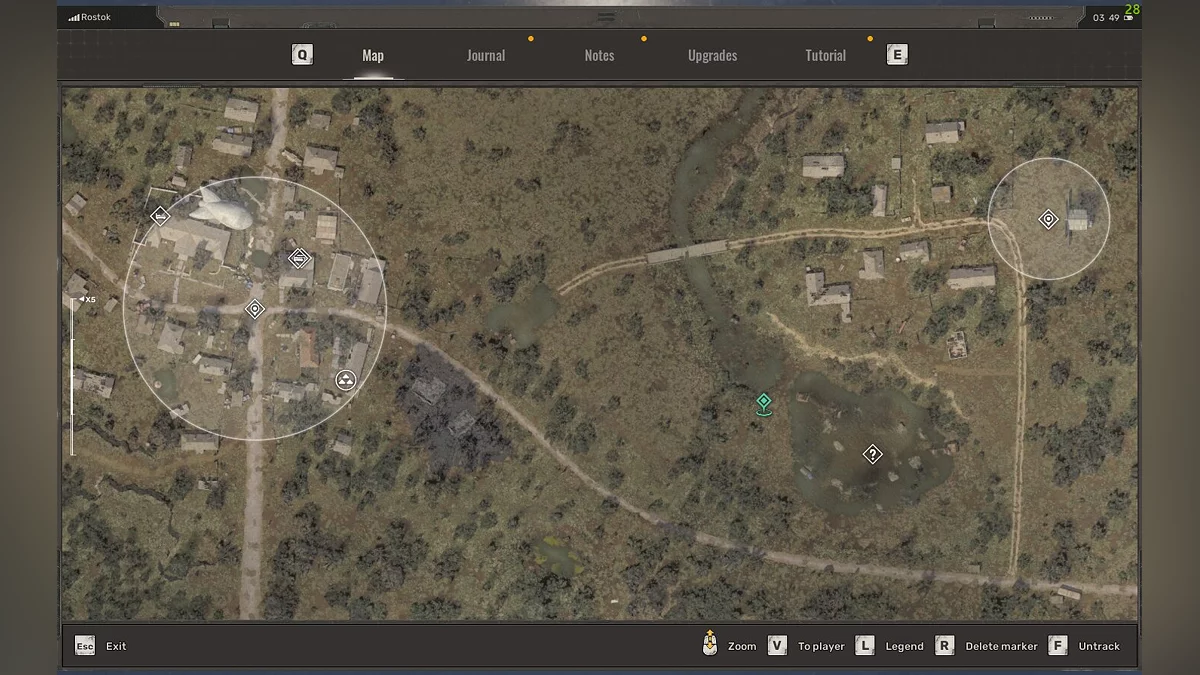Select the bed rest-spot marker on map
This screenshot has width=1200, height=675.
coord(159,215)
